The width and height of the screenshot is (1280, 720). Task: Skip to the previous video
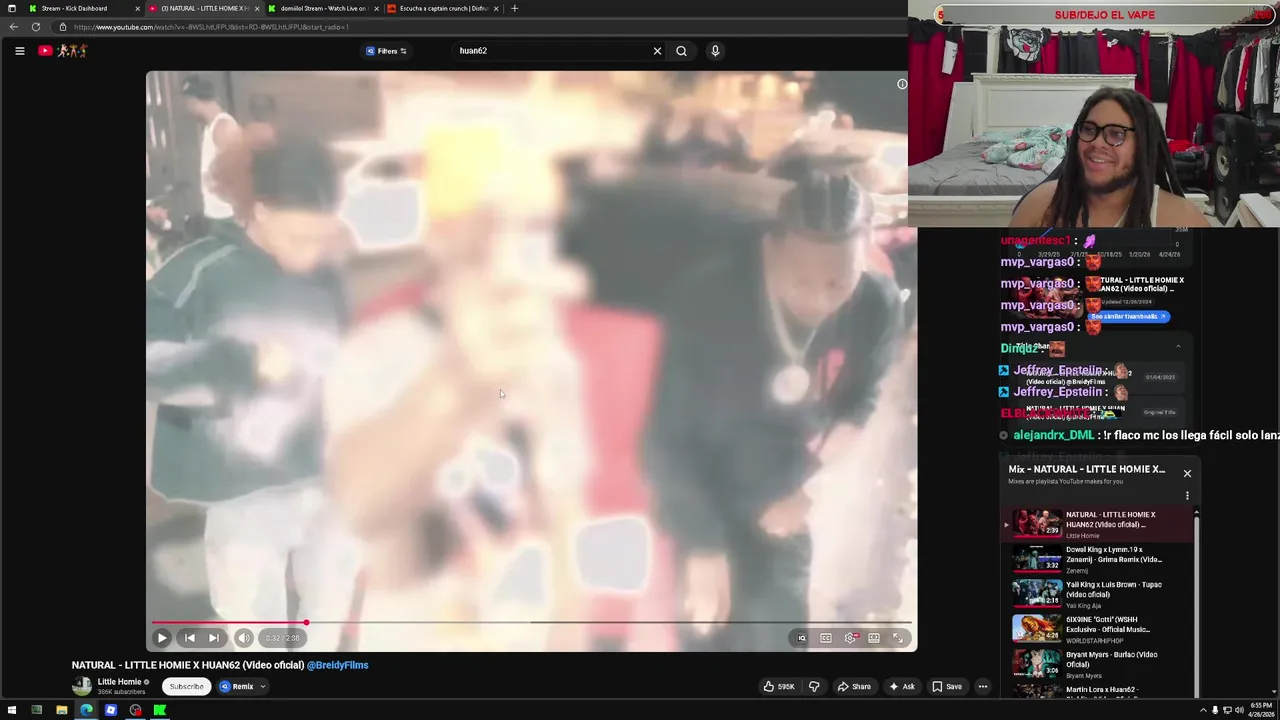coord(189,638)
